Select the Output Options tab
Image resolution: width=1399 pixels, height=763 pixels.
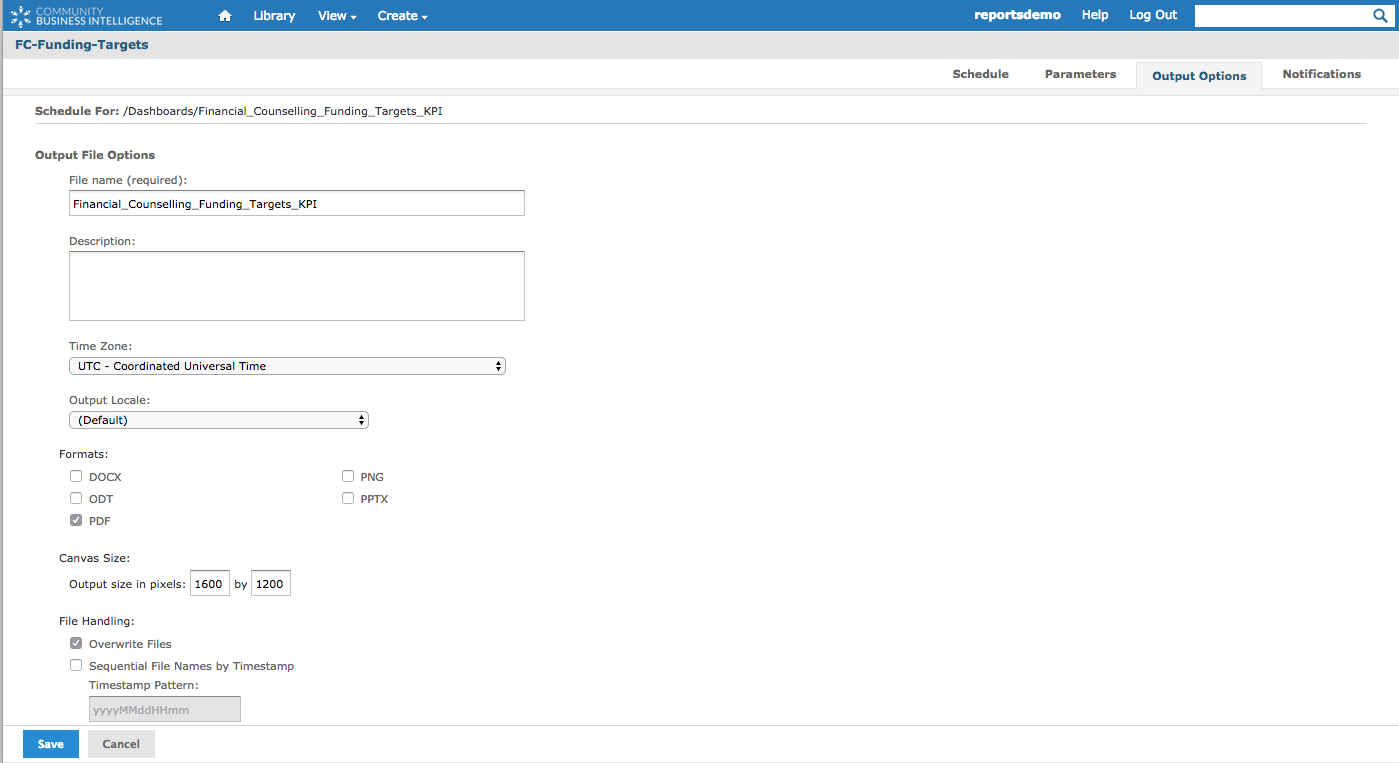1199,75
